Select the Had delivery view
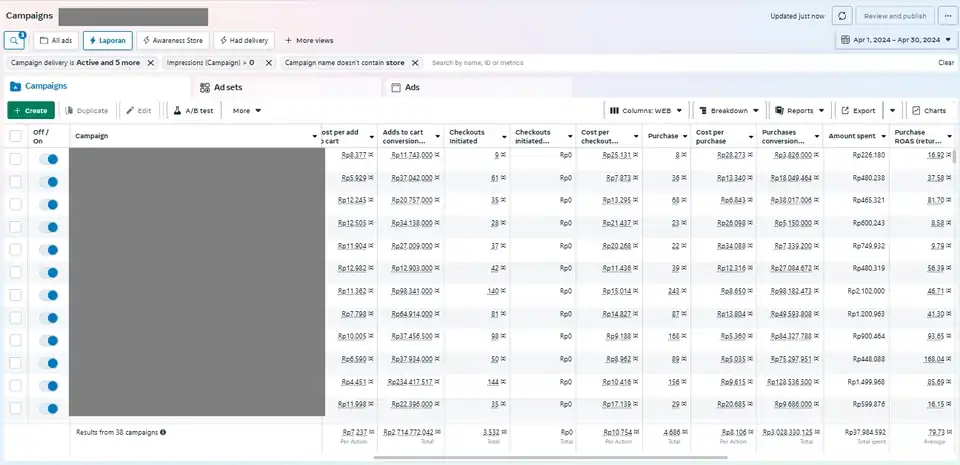Image resolution: width=960 pixels, height=465 pixels. 244,40
